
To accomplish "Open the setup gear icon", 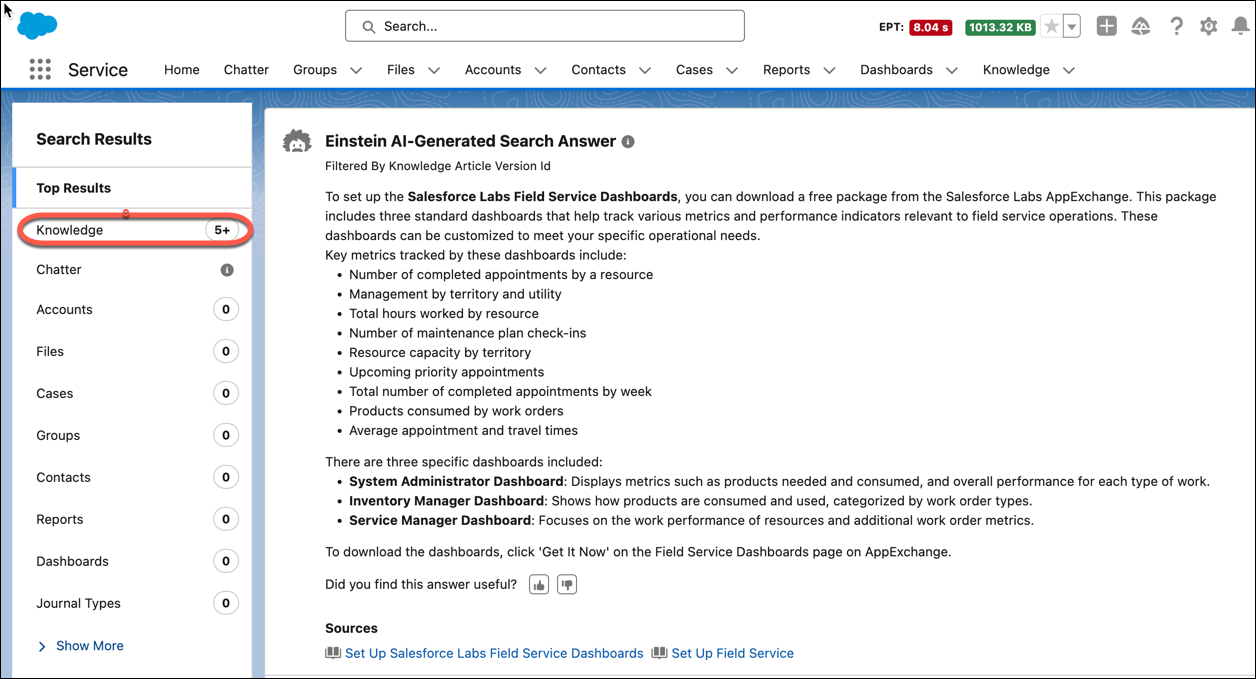I will (1209, 27).
